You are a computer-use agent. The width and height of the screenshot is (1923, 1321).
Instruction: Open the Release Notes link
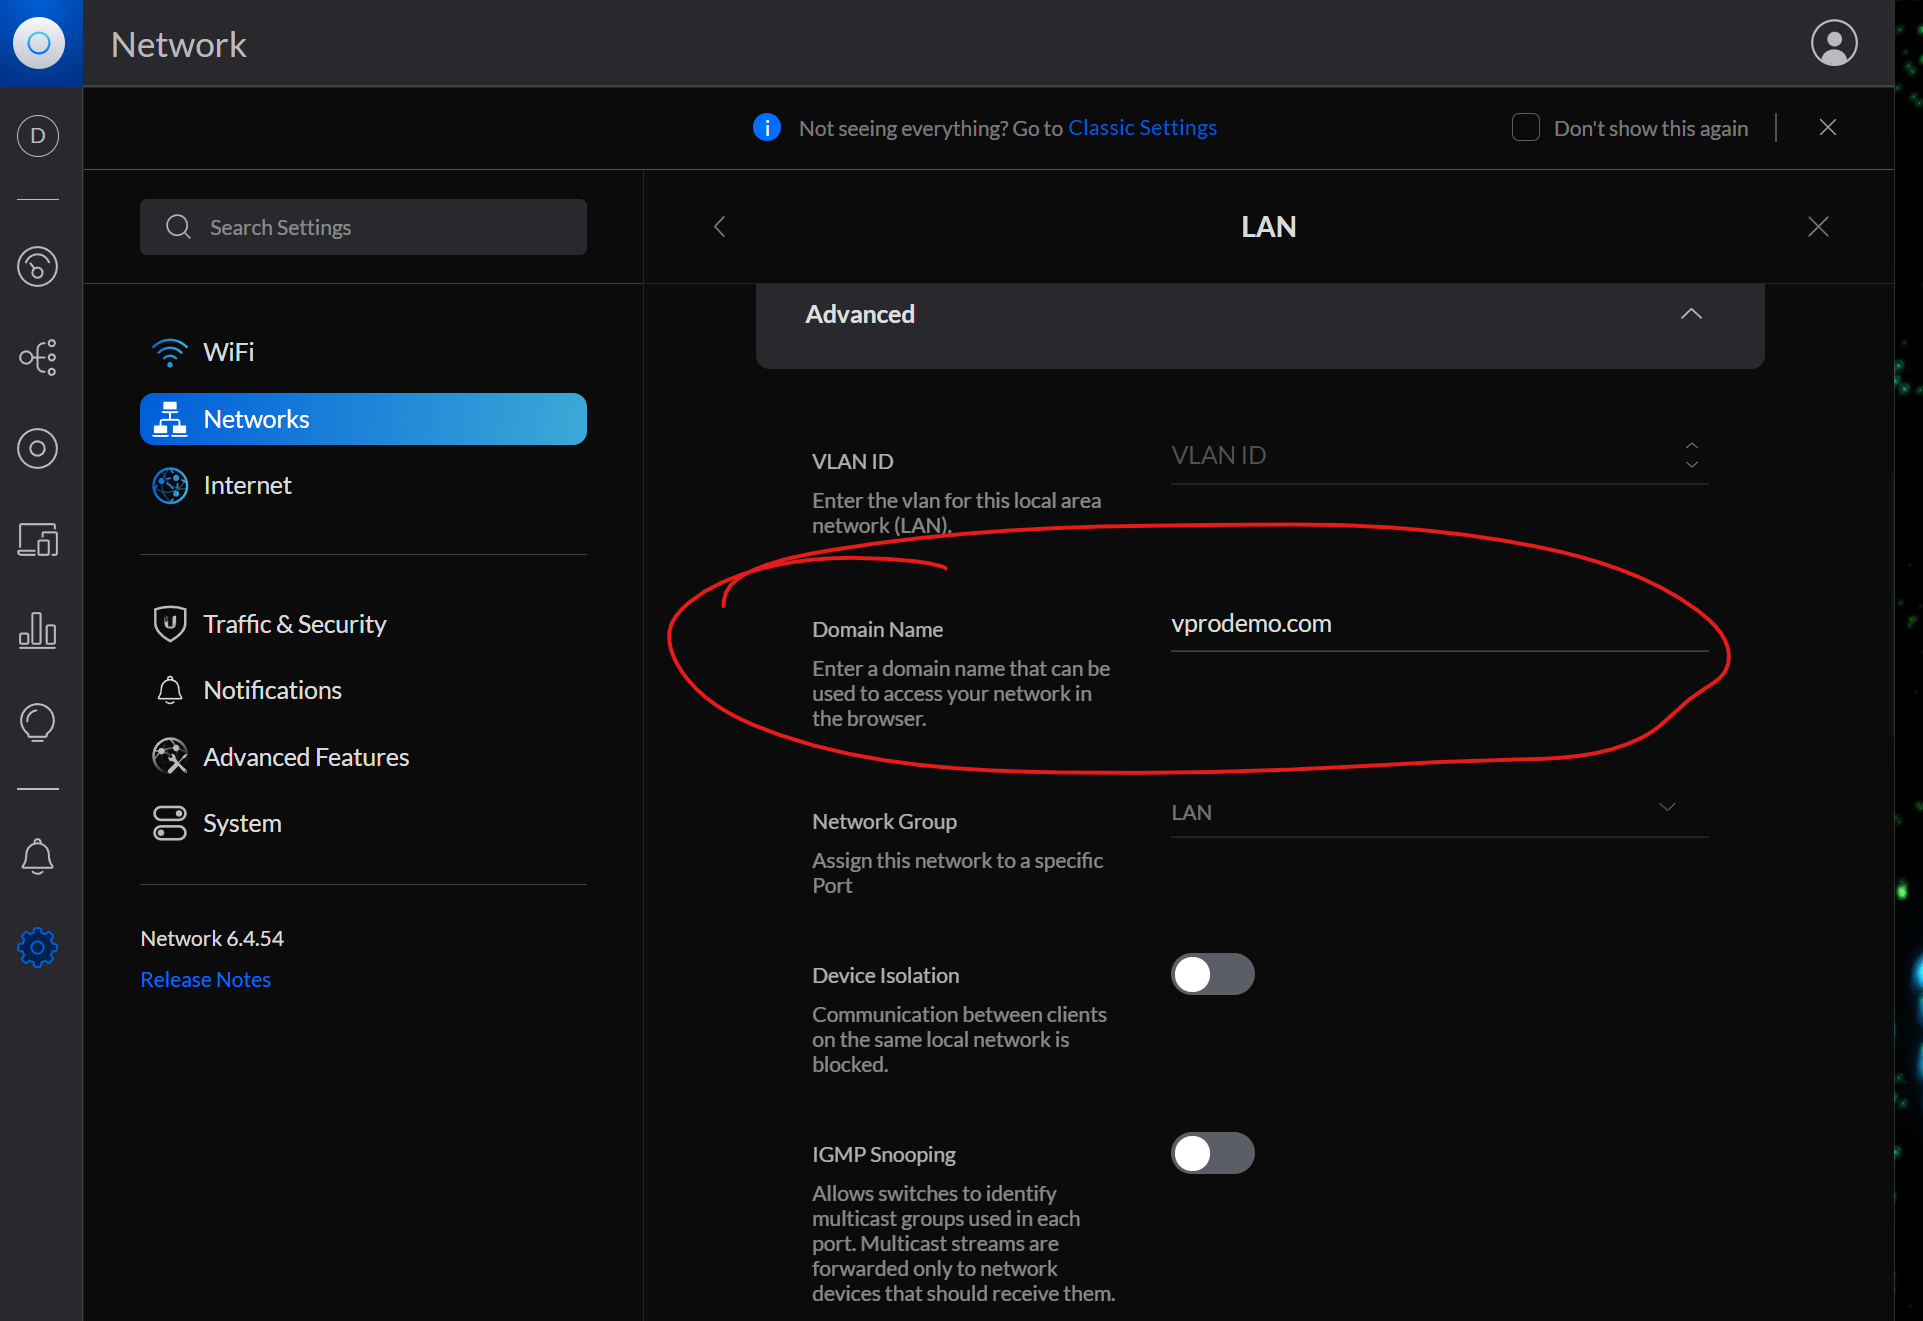(205, 980)
